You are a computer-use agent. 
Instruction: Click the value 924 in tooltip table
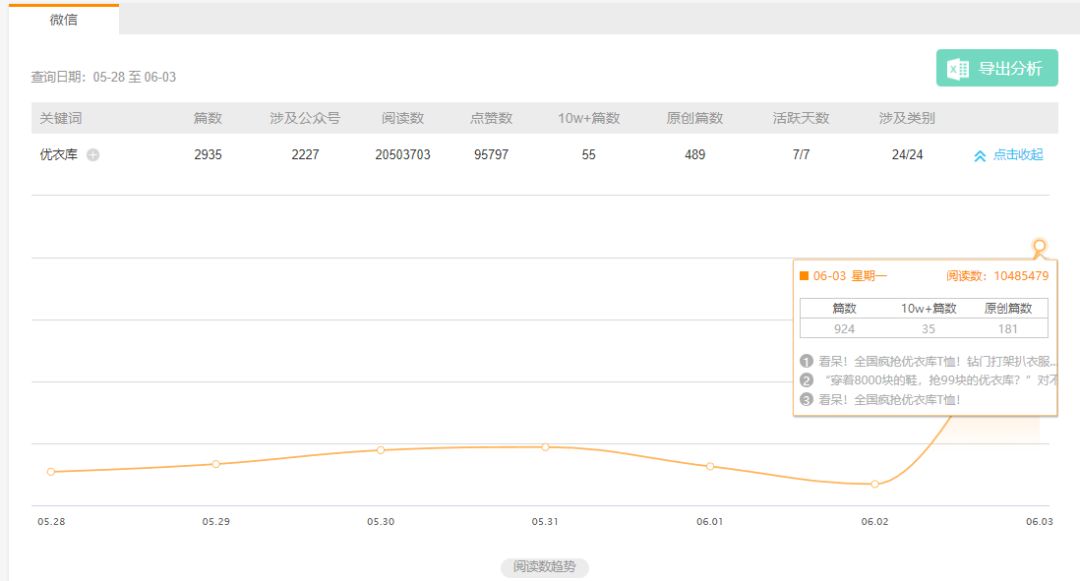844,329
